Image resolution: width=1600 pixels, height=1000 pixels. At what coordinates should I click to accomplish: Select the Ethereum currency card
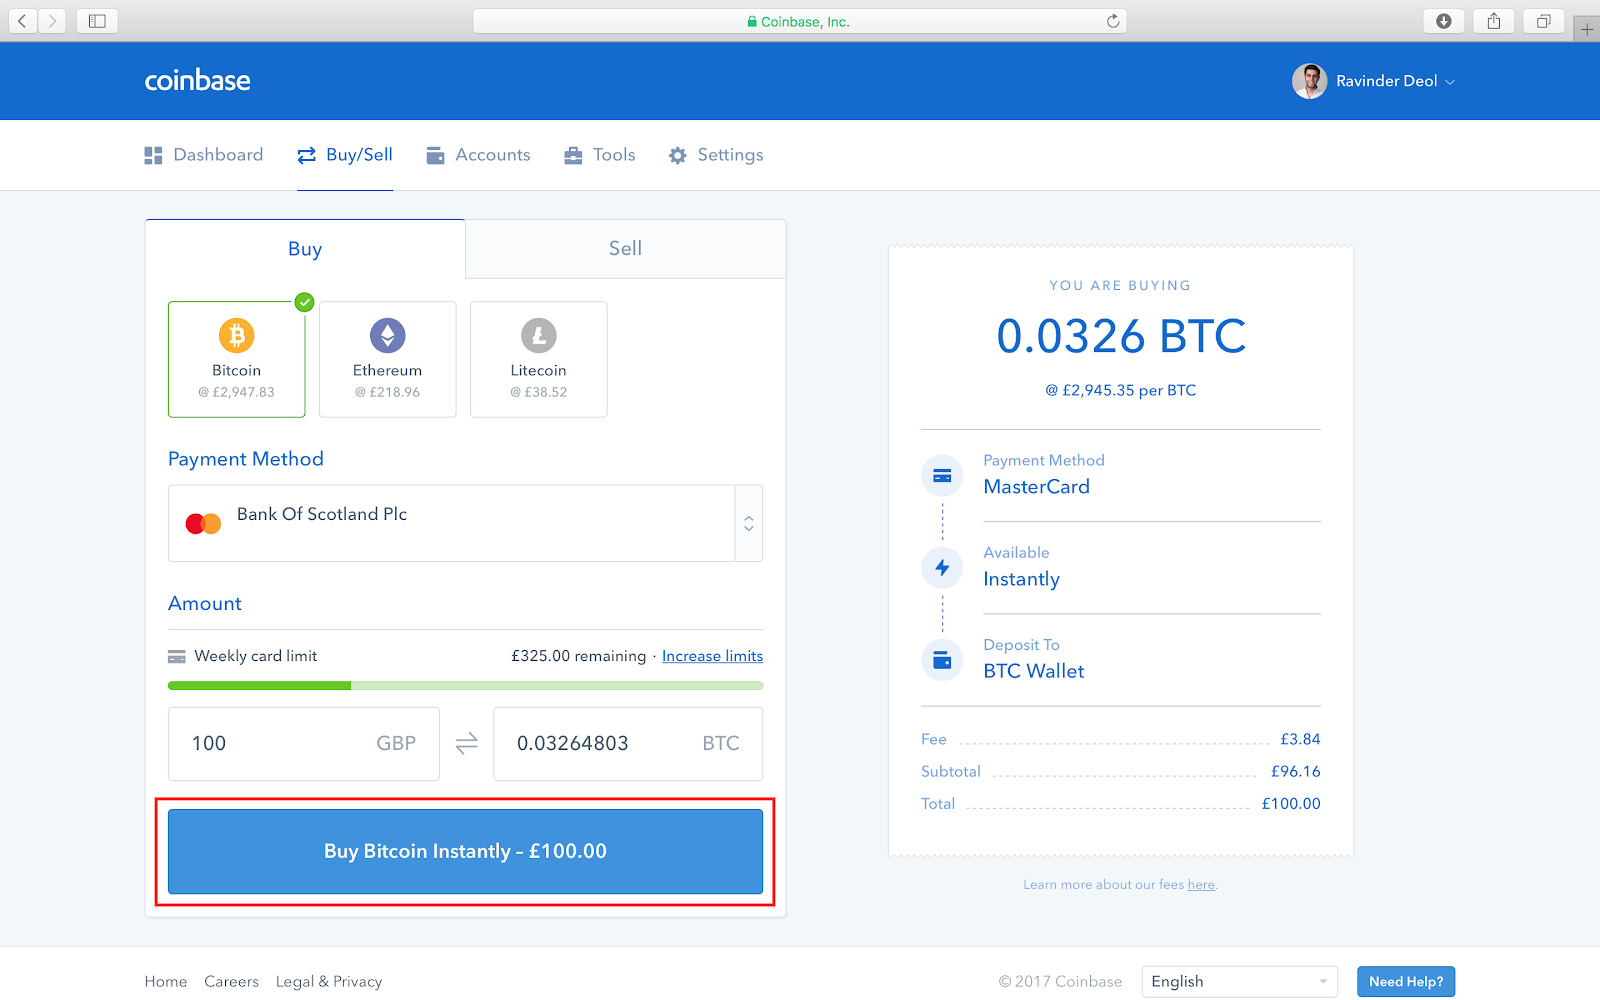[388, 359]
